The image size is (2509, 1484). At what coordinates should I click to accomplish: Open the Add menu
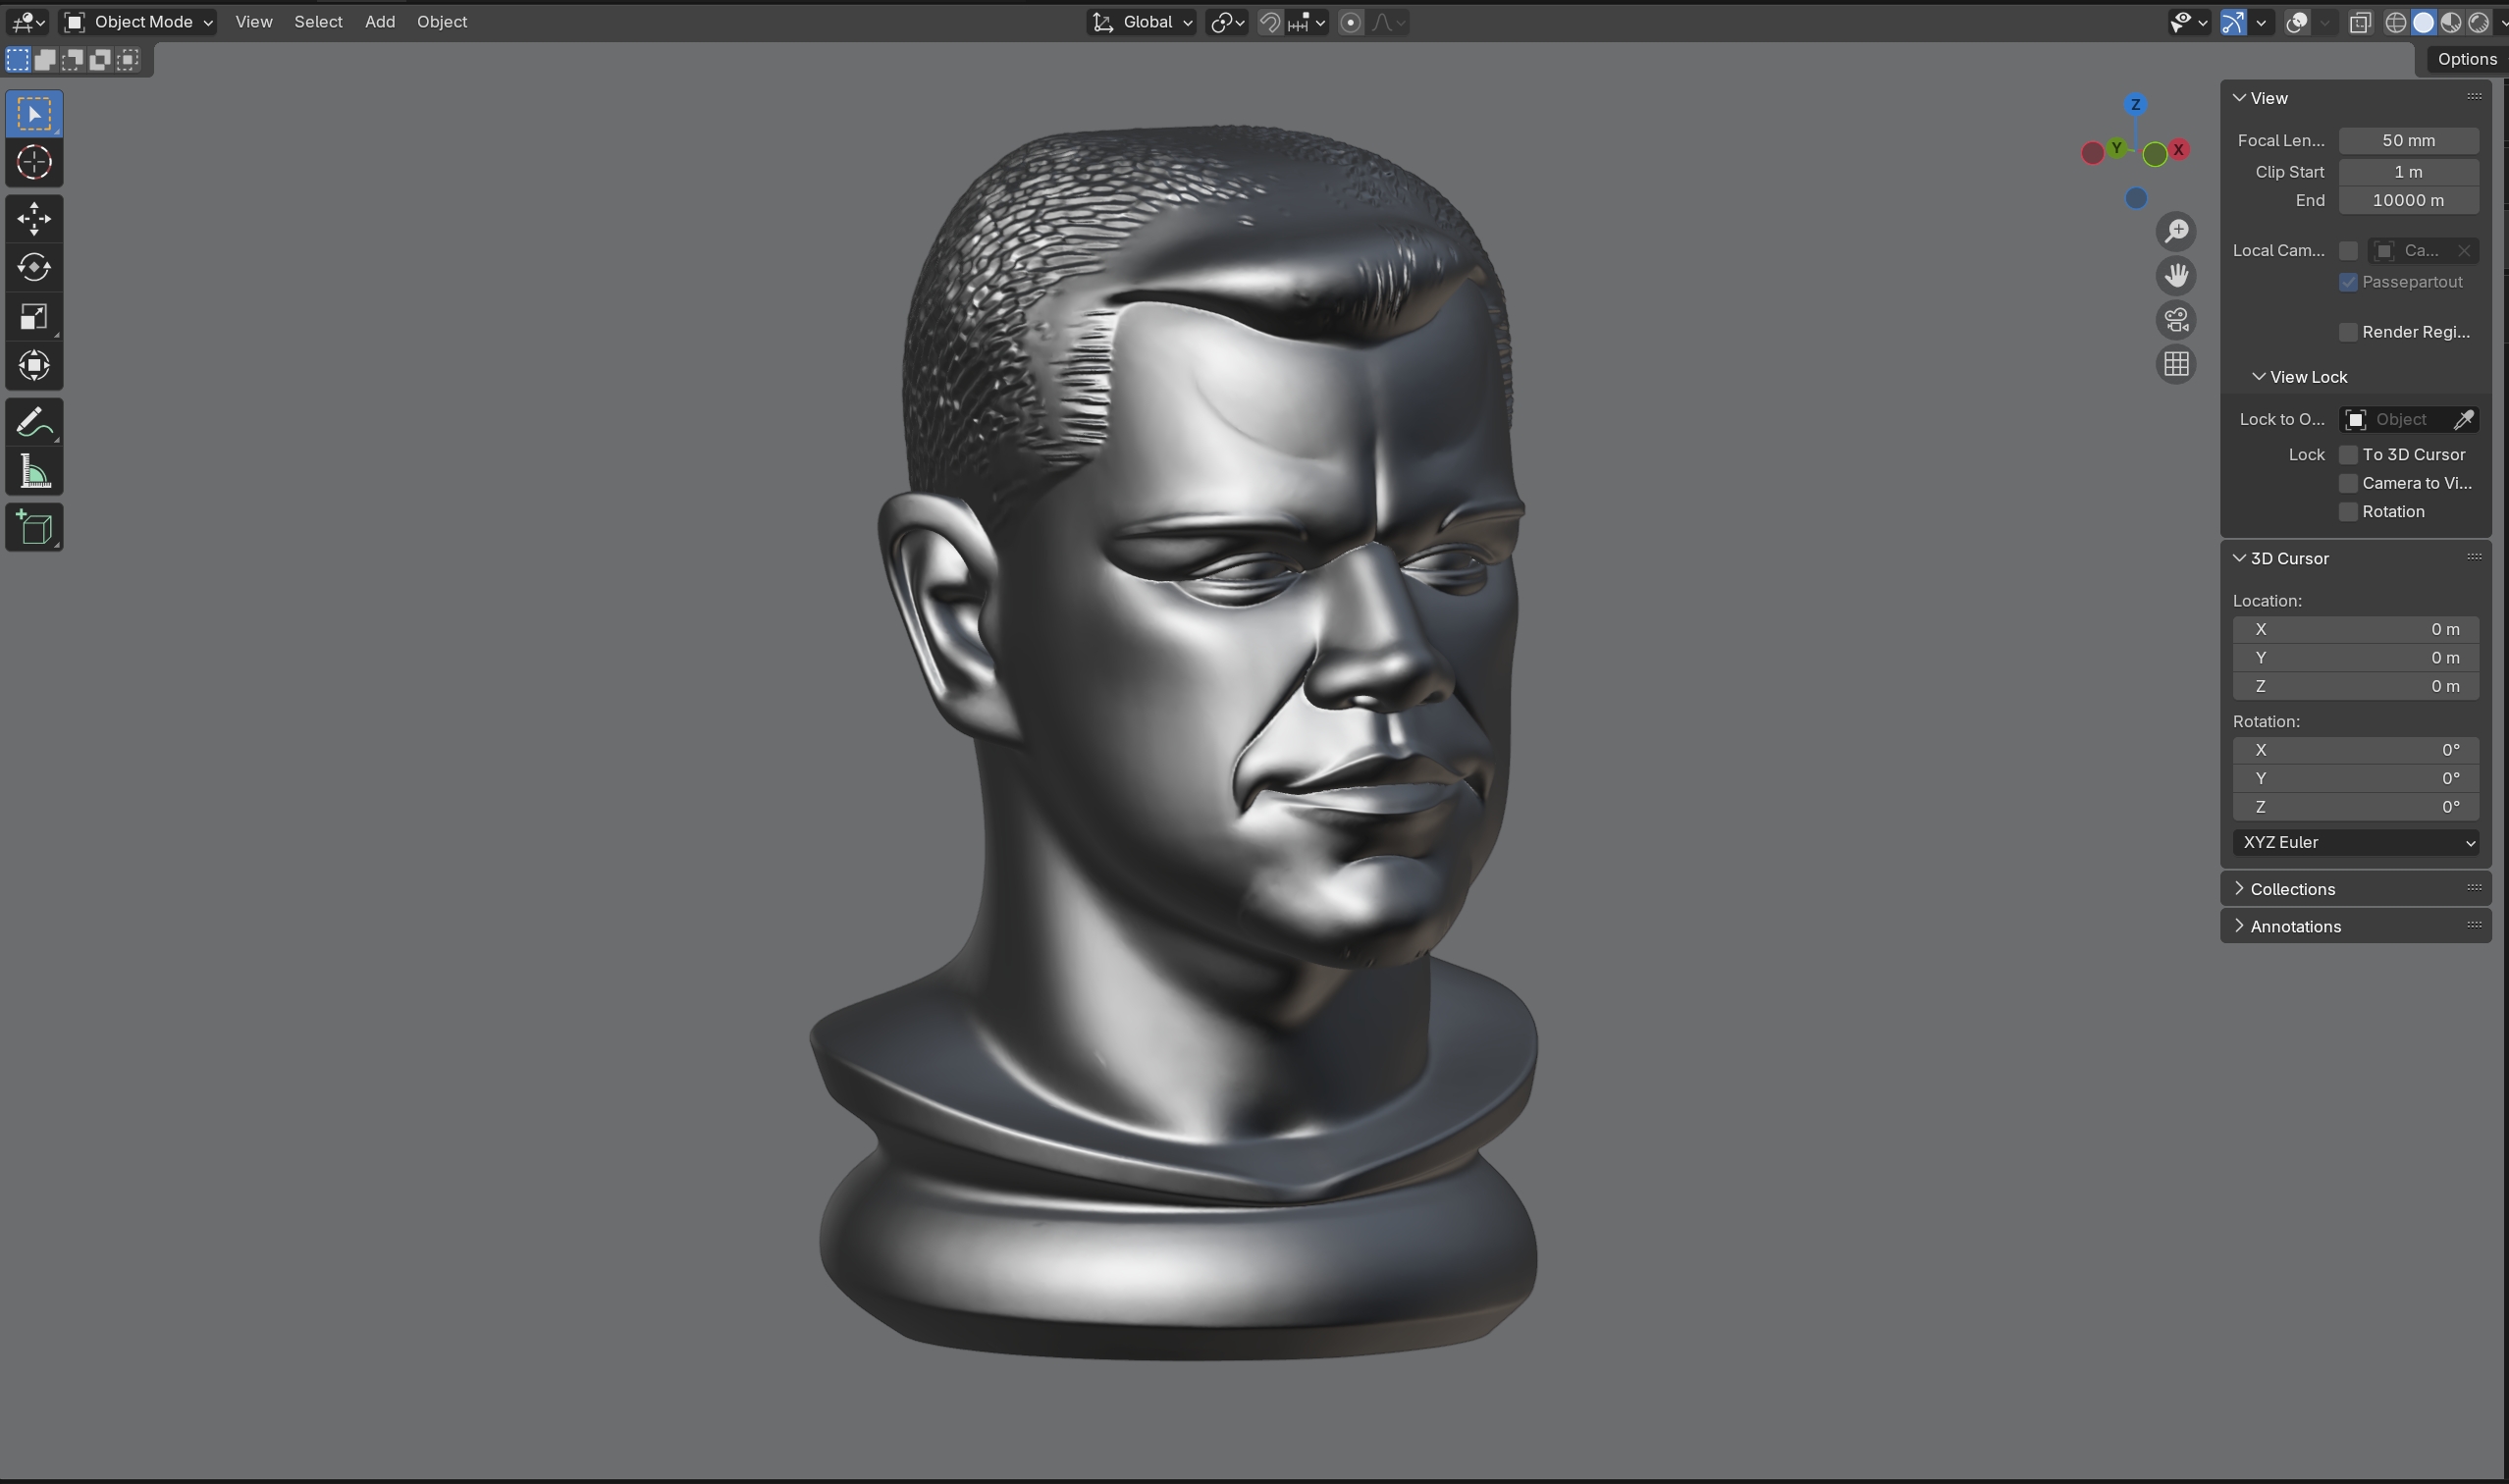click(x=379, y=22)
